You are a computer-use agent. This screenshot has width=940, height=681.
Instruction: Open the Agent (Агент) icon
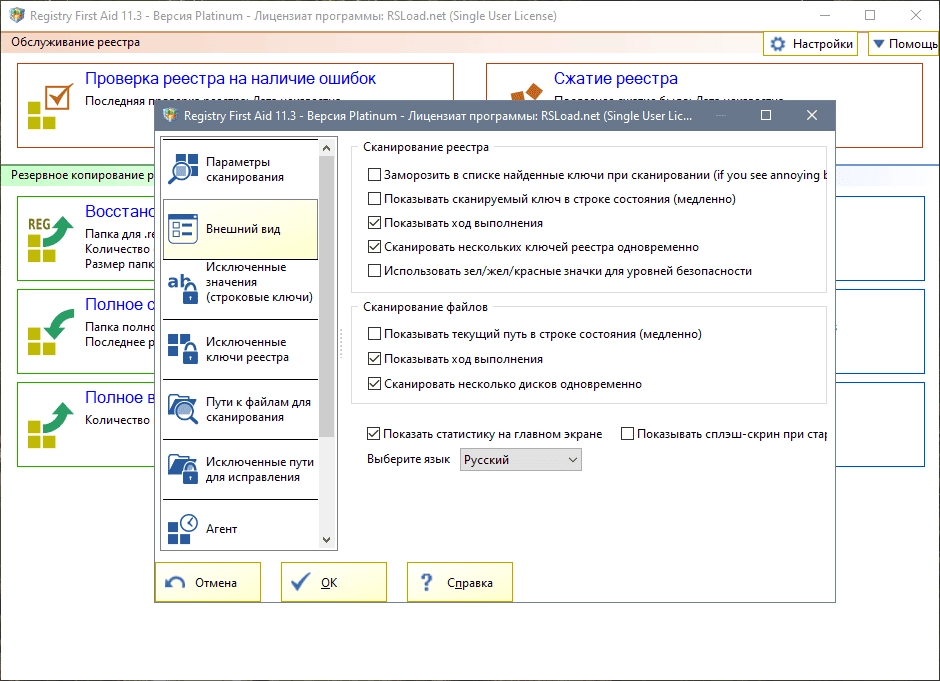tap(183, 529)
